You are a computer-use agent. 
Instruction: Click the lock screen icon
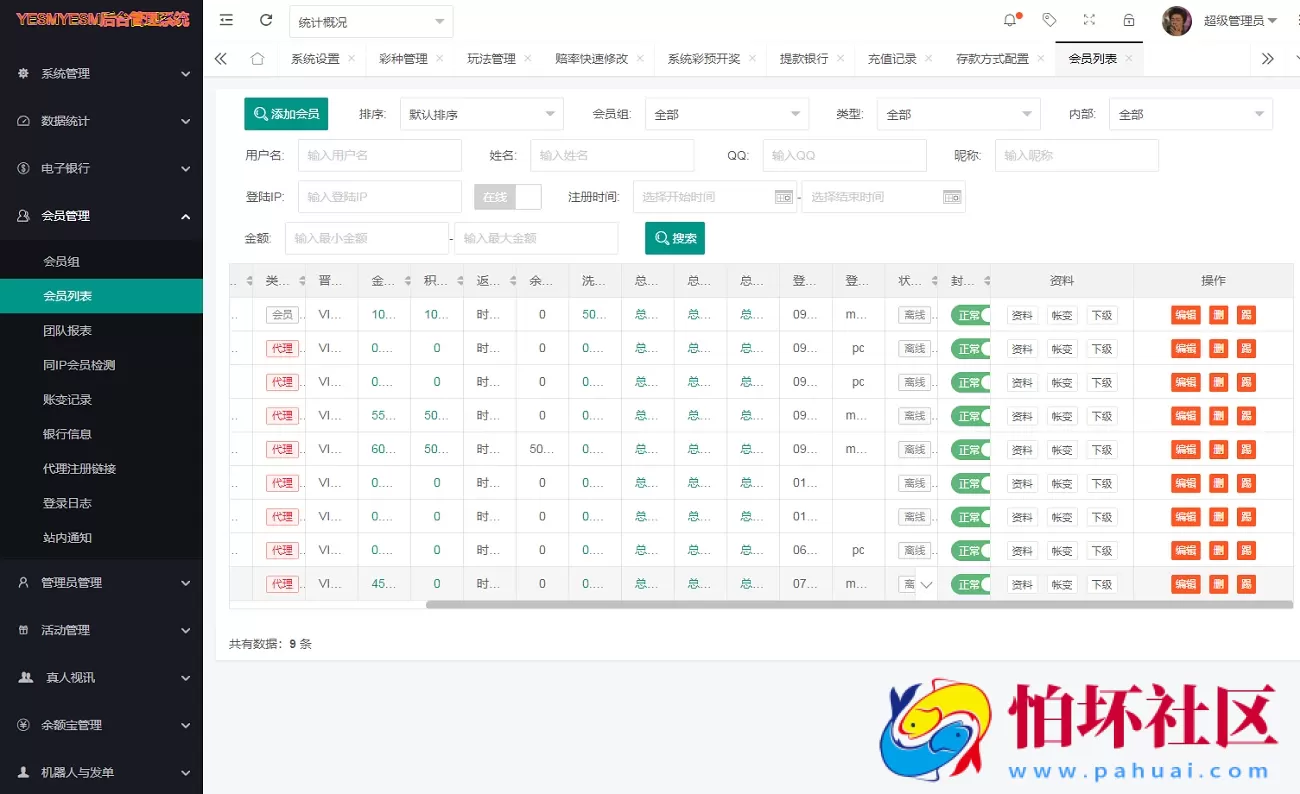(1128, 20)
